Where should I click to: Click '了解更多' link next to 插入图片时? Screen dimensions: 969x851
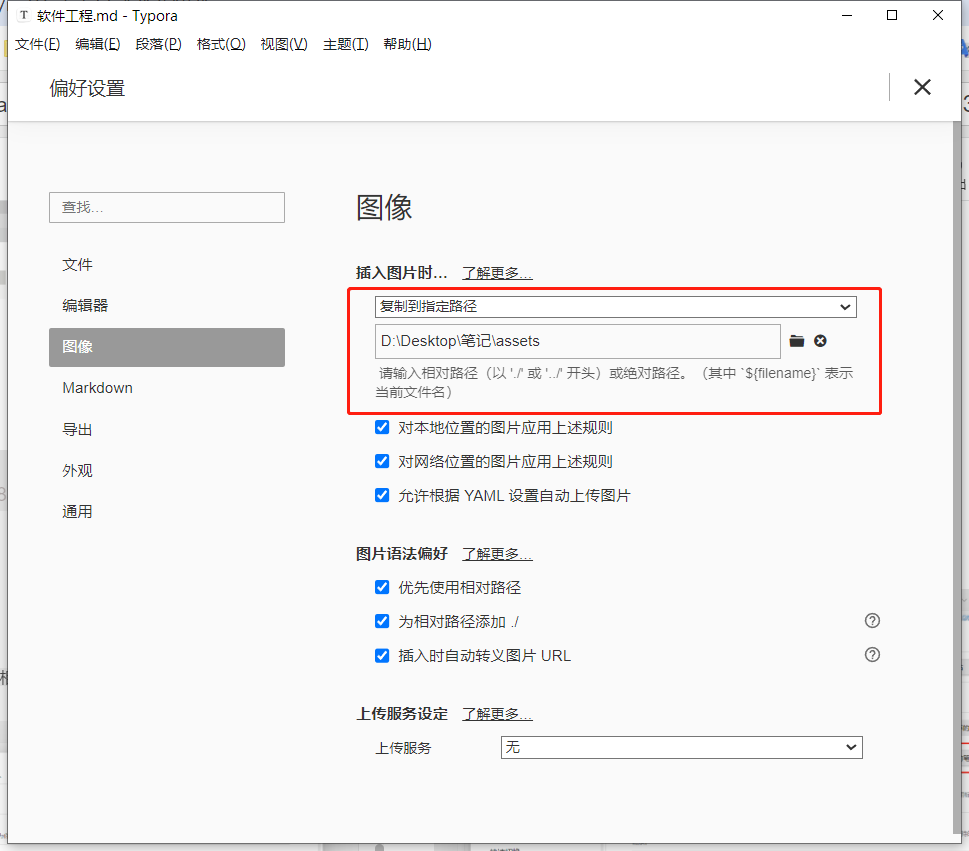497,273
